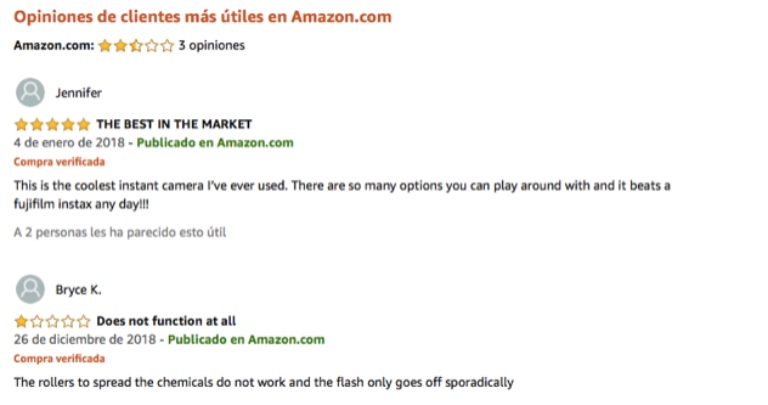Click Bryce K.'s one-star review rating
Image resolution: width=768 pixels, height=405 pixels.
coord(52,322)
